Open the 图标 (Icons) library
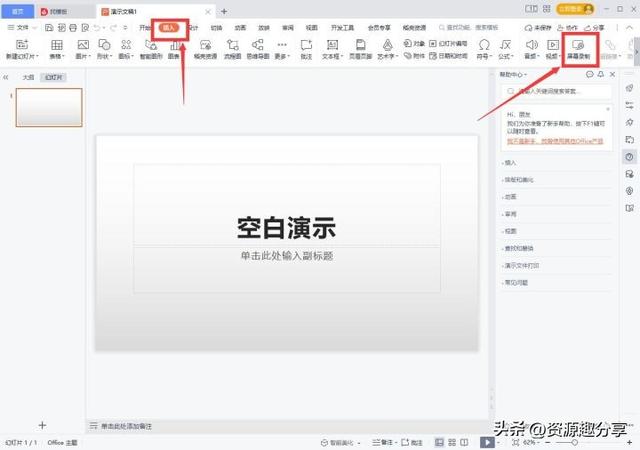 126,49
